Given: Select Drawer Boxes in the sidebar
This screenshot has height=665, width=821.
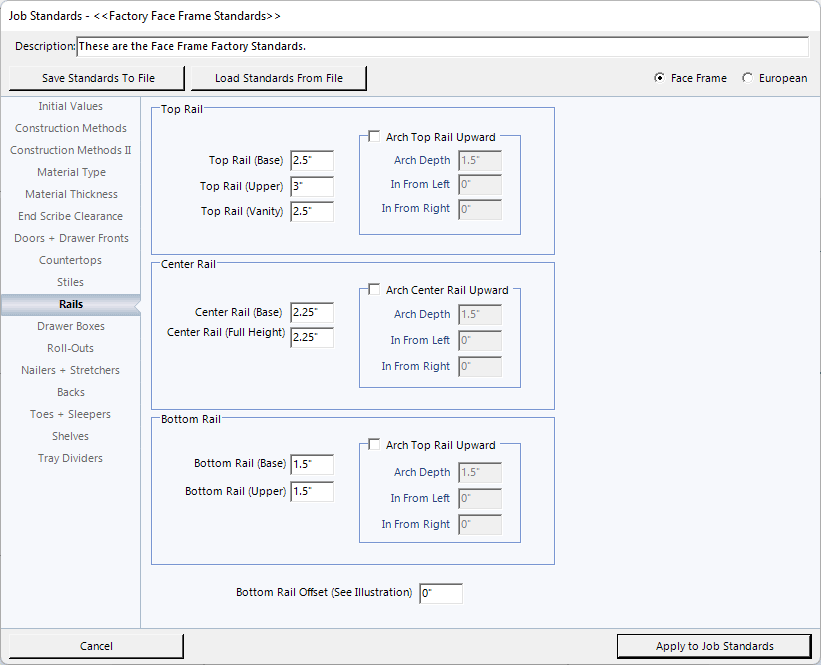Looking at the screenshot, I should (70, 326).
